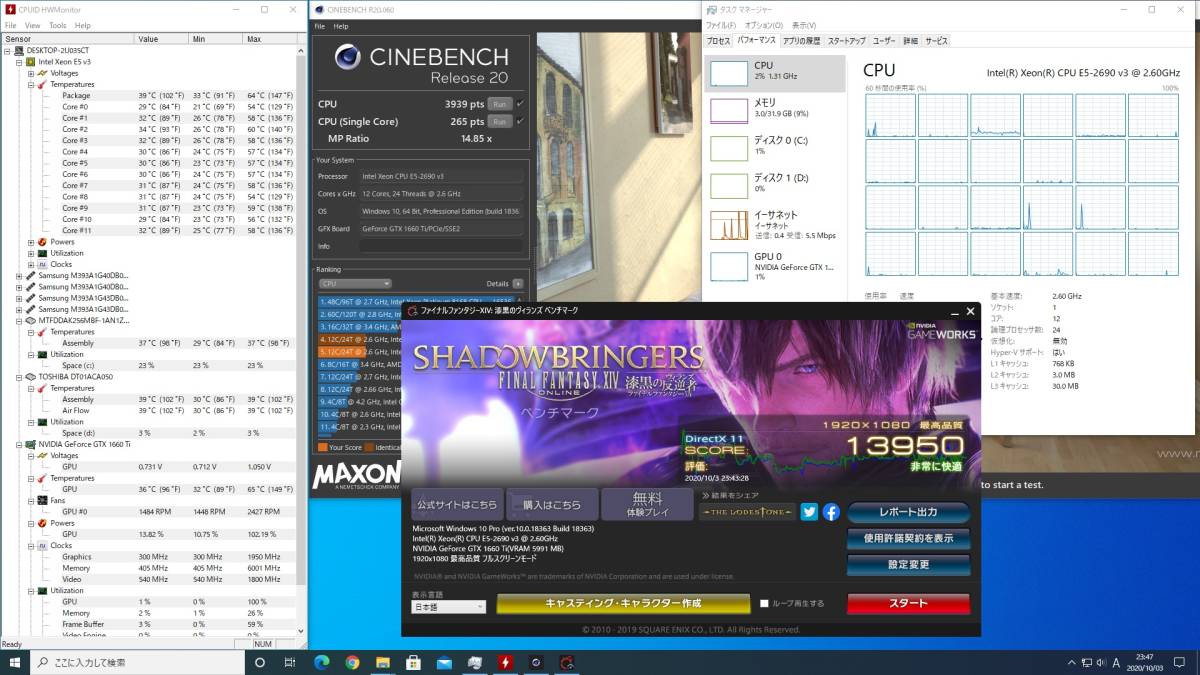Click the 無料体験プレイ button

(x=648, y=504)
